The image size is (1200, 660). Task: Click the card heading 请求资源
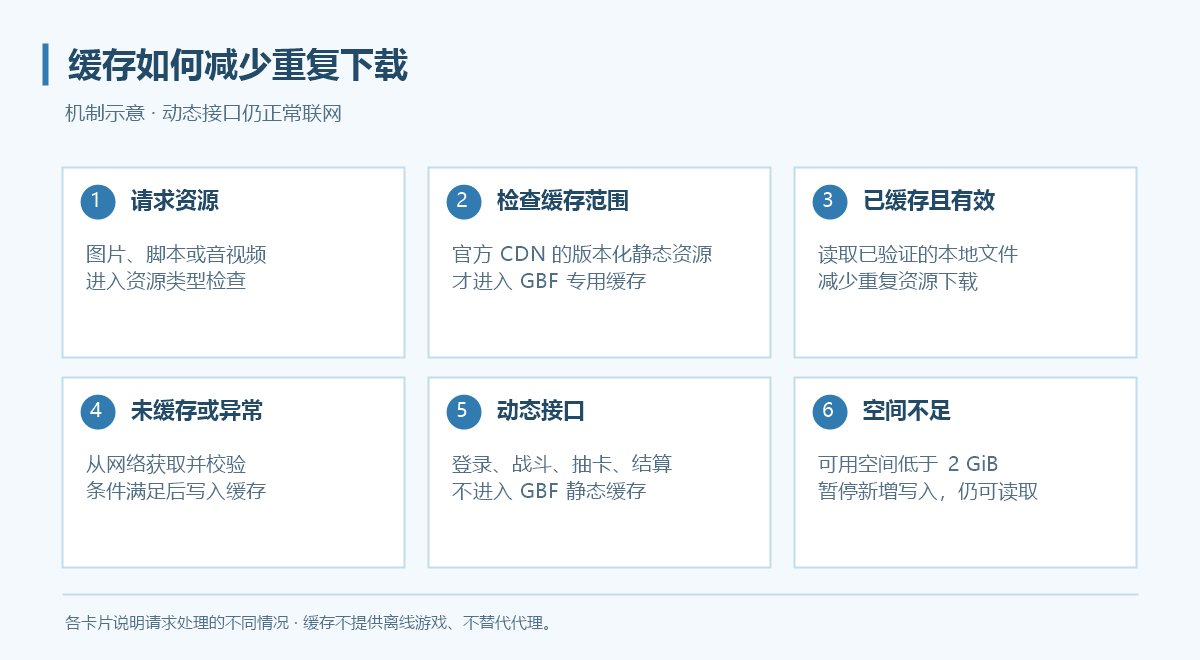(x=174, y=201)
